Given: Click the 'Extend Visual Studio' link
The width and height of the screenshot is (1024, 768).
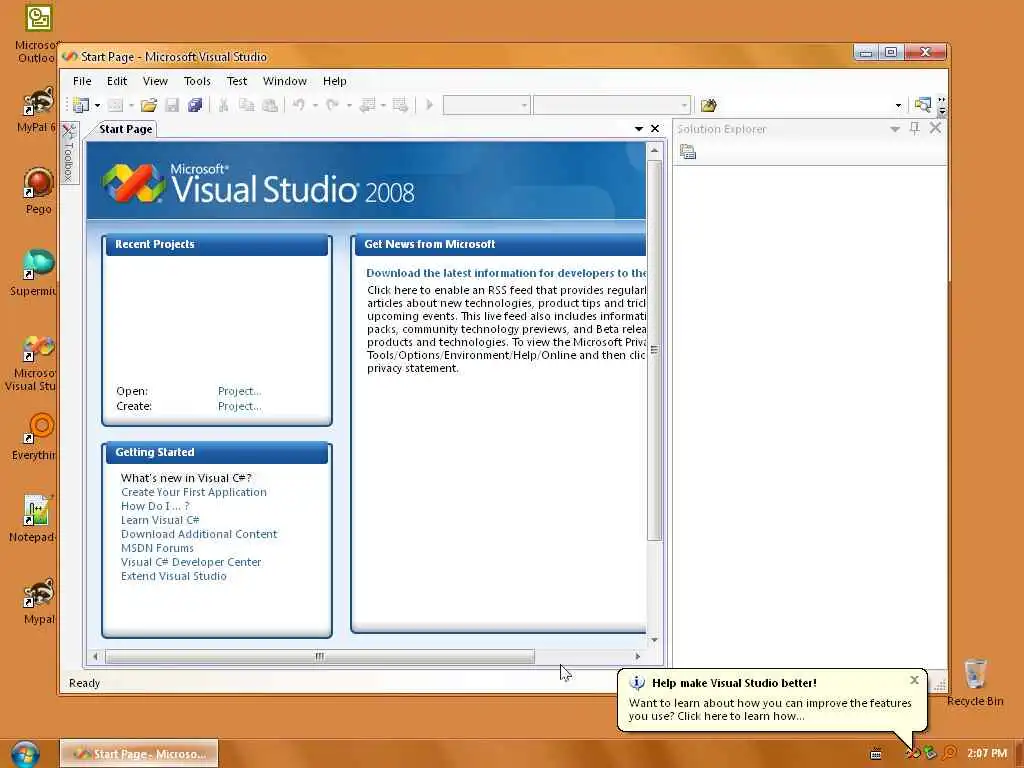Looking at the screenshot, I should 174,577.
